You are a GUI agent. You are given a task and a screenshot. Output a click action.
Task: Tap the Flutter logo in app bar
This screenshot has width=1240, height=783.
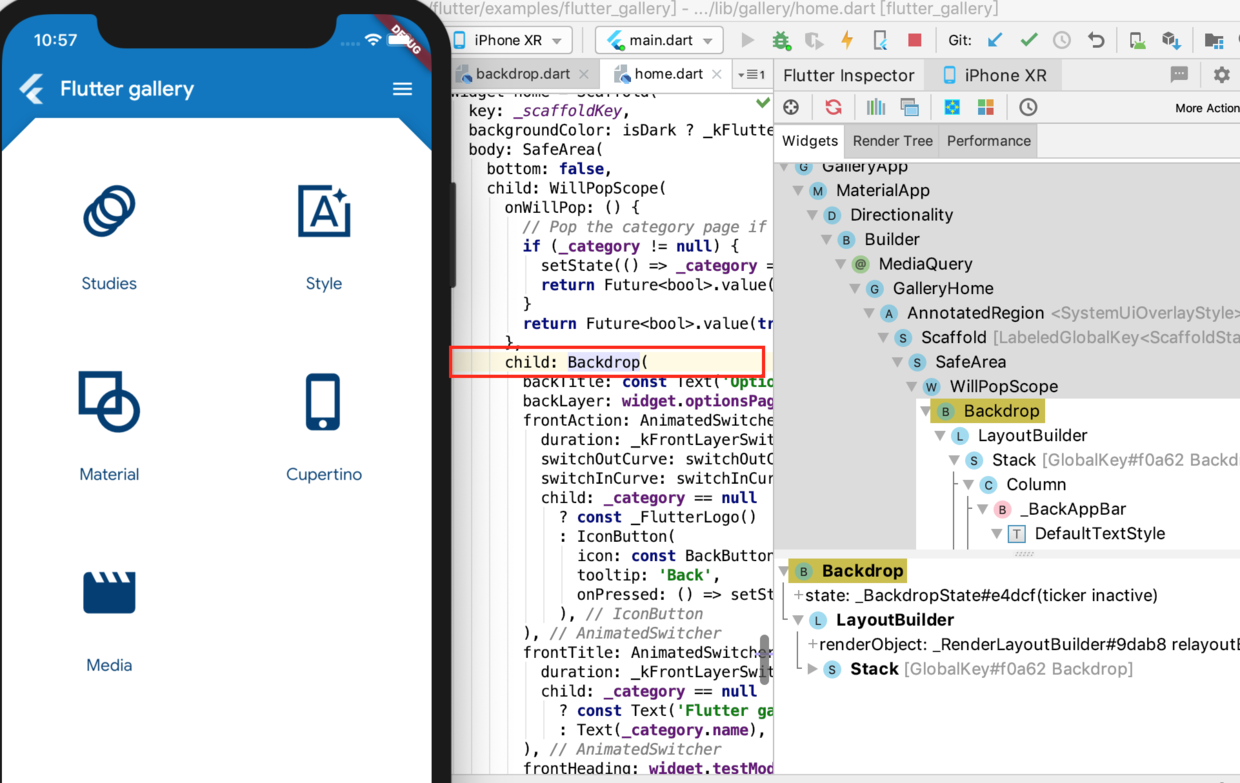(32, 89)
